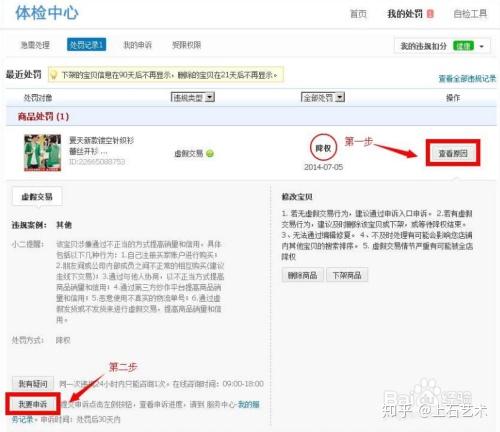Click the 我有疑问 button
Image resolution: width=500 pixels, height=432 pixels.
[33, 384]
